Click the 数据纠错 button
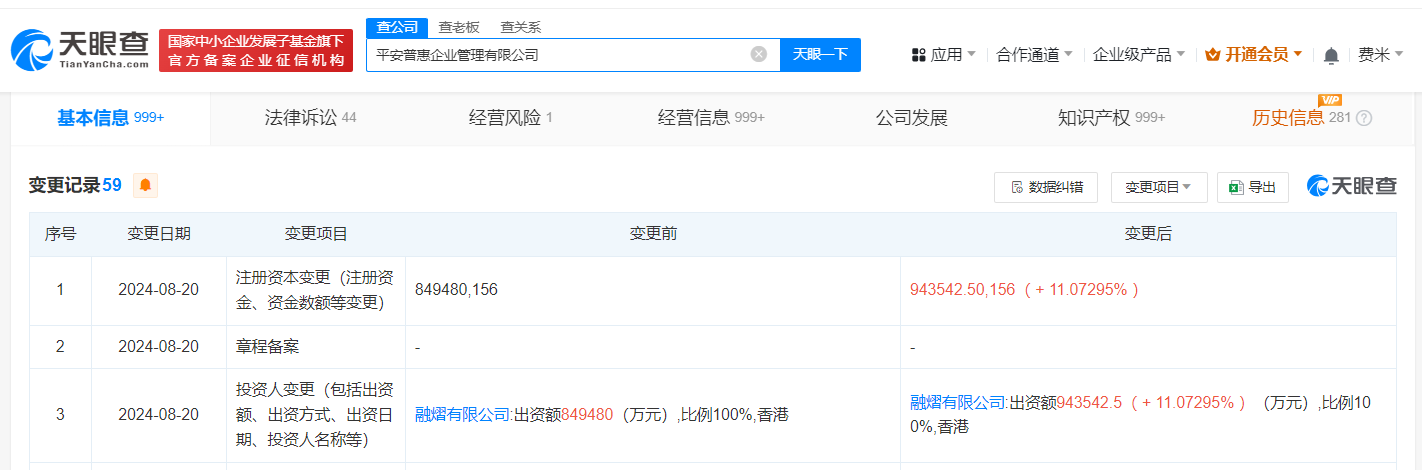The width and height of the screenshot is (1422, 470). tap(1046, 187)
